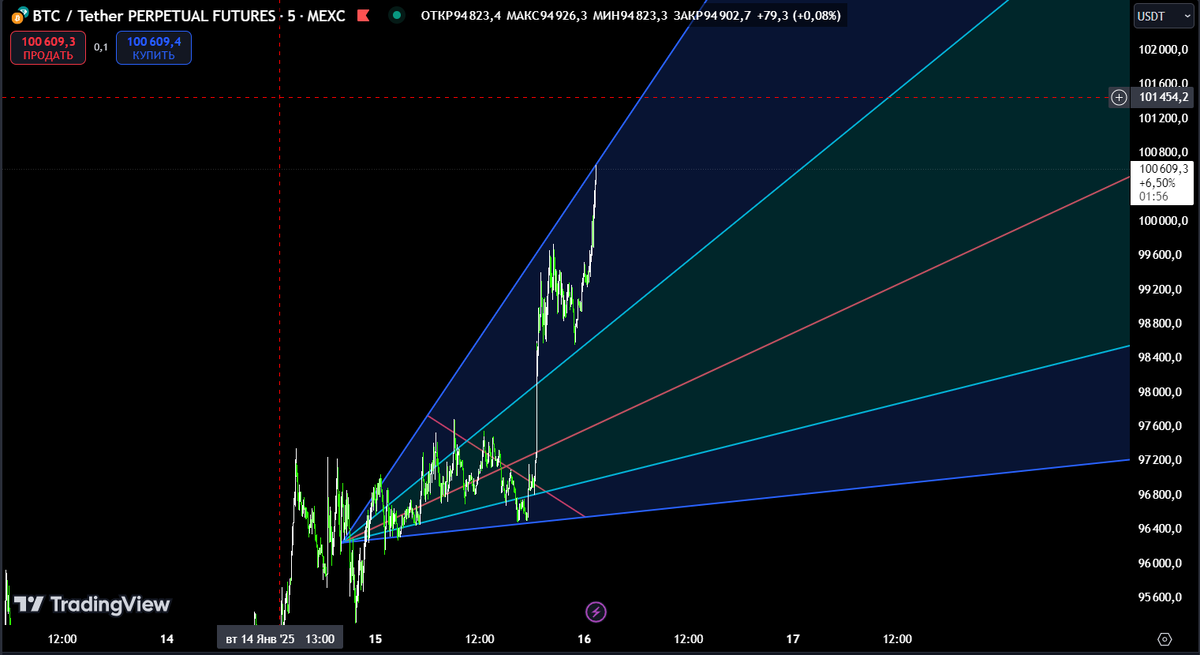
Task: Click the time axis label 17
Action: point(793,638)
